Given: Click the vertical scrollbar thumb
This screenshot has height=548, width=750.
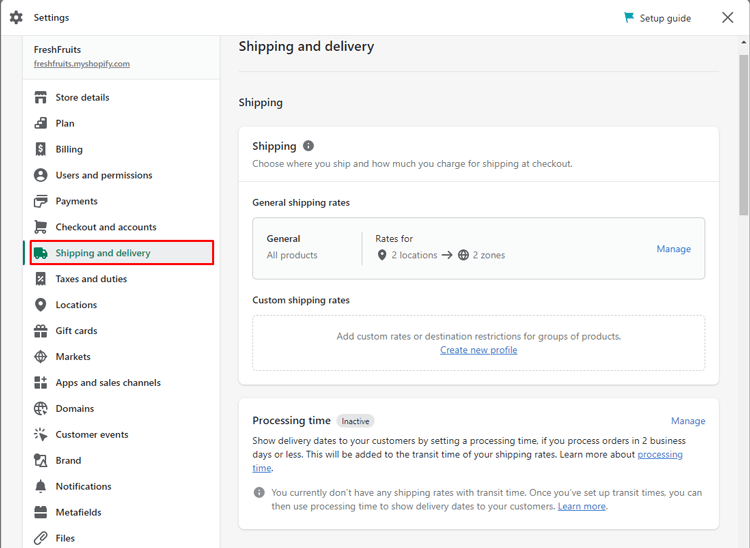Looking at the screenshot, I should coord(743,134).
